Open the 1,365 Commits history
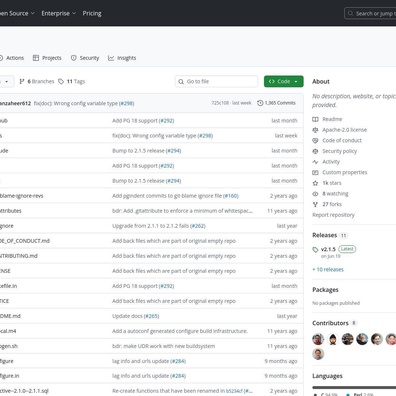The image size is (396, 396). click(x=276, y=103)
